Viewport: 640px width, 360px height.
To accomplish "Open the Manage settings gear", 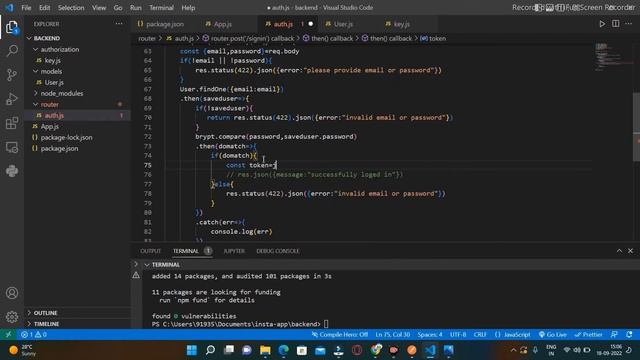I will click(x=12, y=317).
